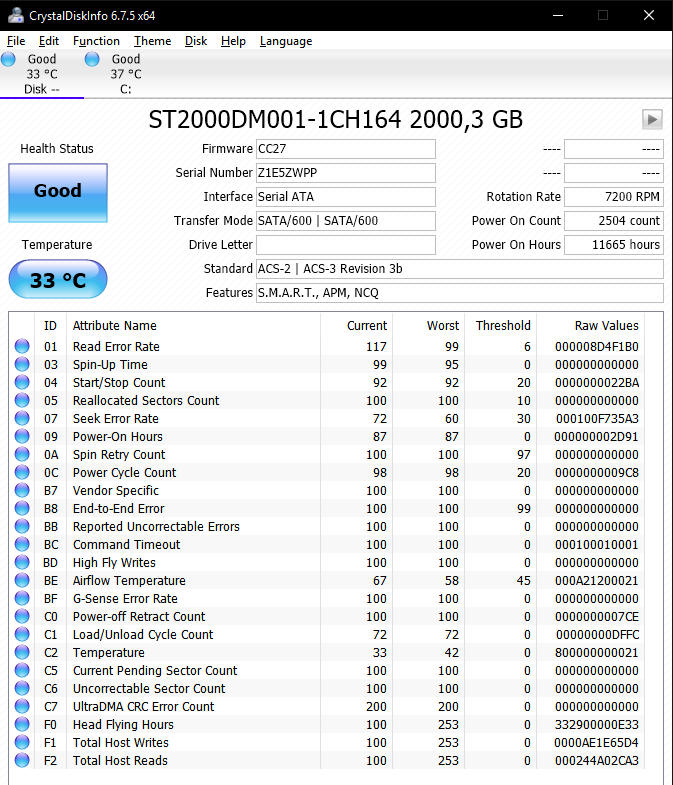
Task: Open the Theme menu
Action: point(152,41)
